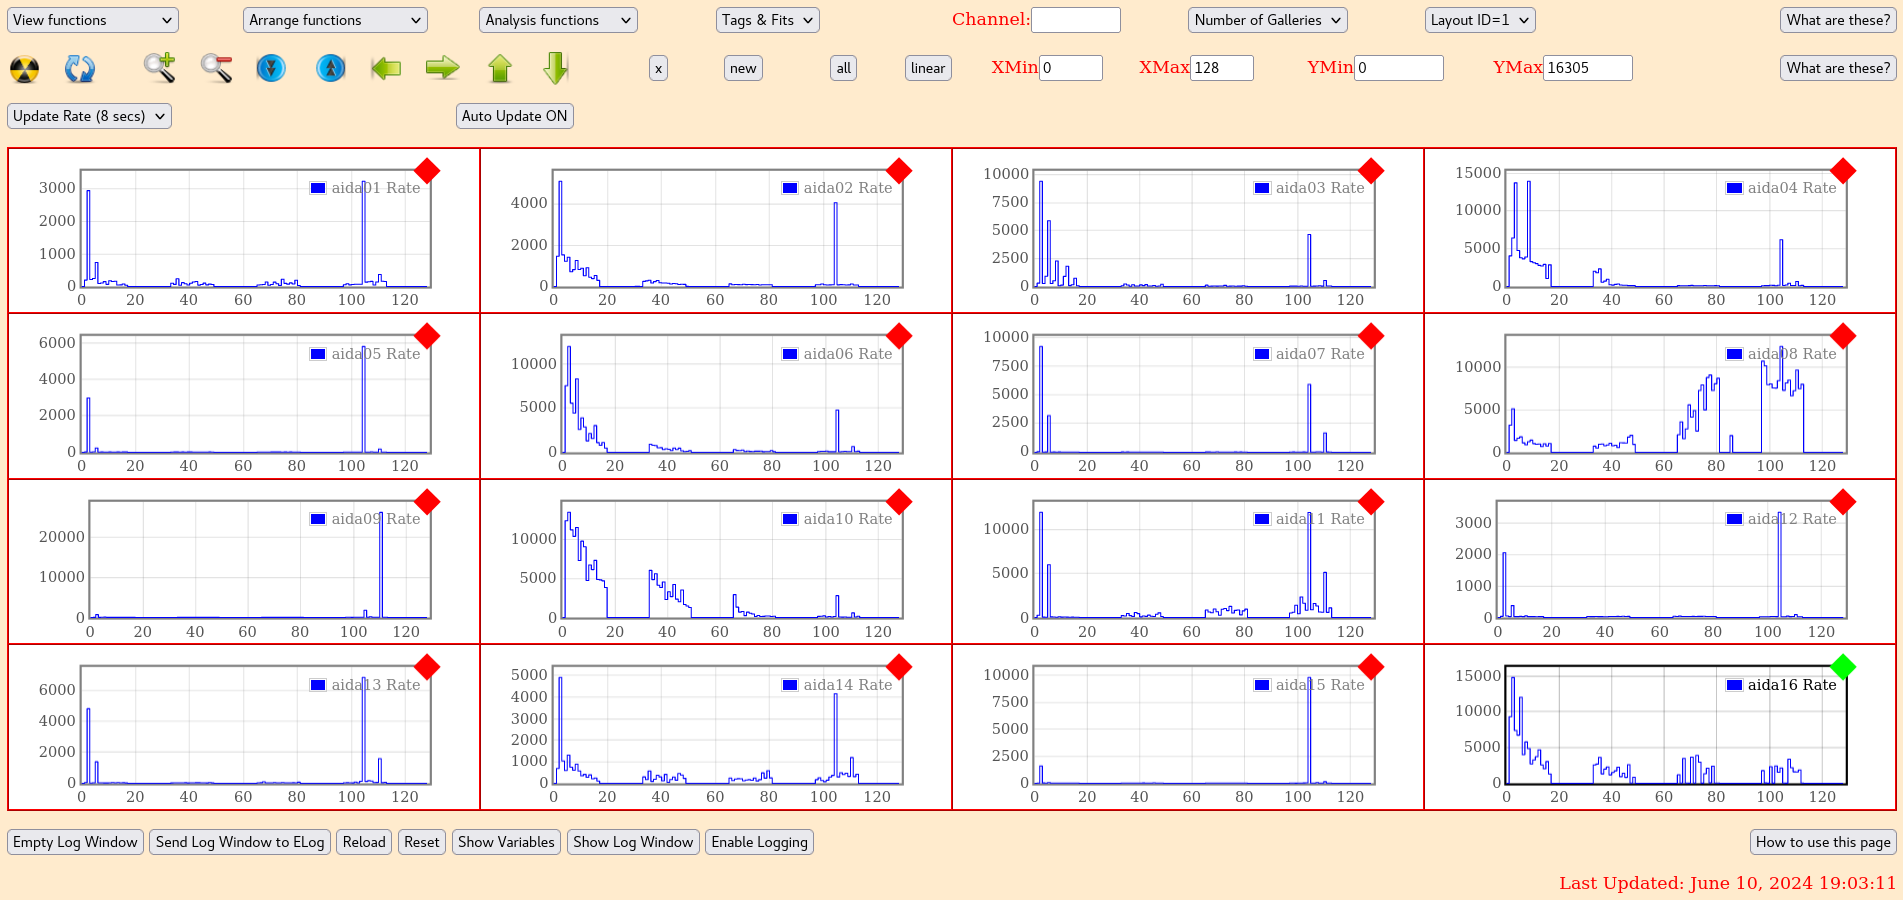Click the green up arrow icon
The image size is (1903, 900).
[x=500, y=68]
